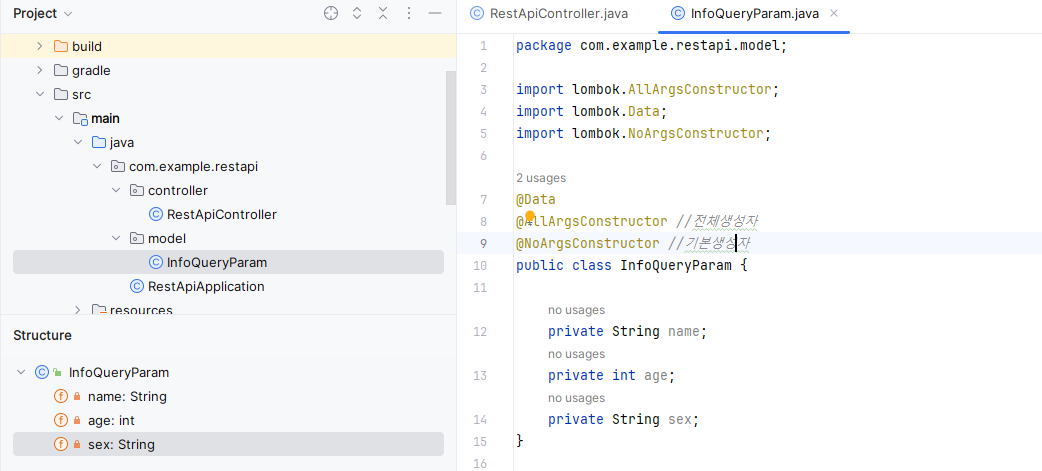Image resolution: width=1042 pixels, height=471 pixels.
Task: Open the Project panel options menu (three dots)
Action: coord(409,13)
